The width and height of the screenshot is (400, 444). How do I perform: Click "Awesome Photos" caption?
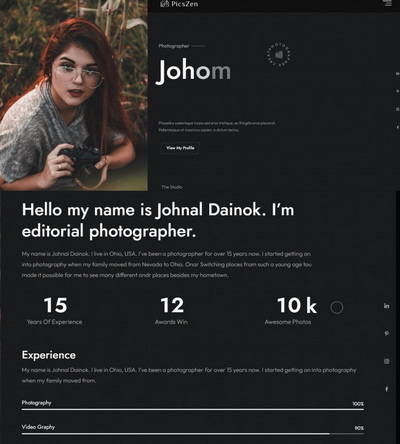288,322
